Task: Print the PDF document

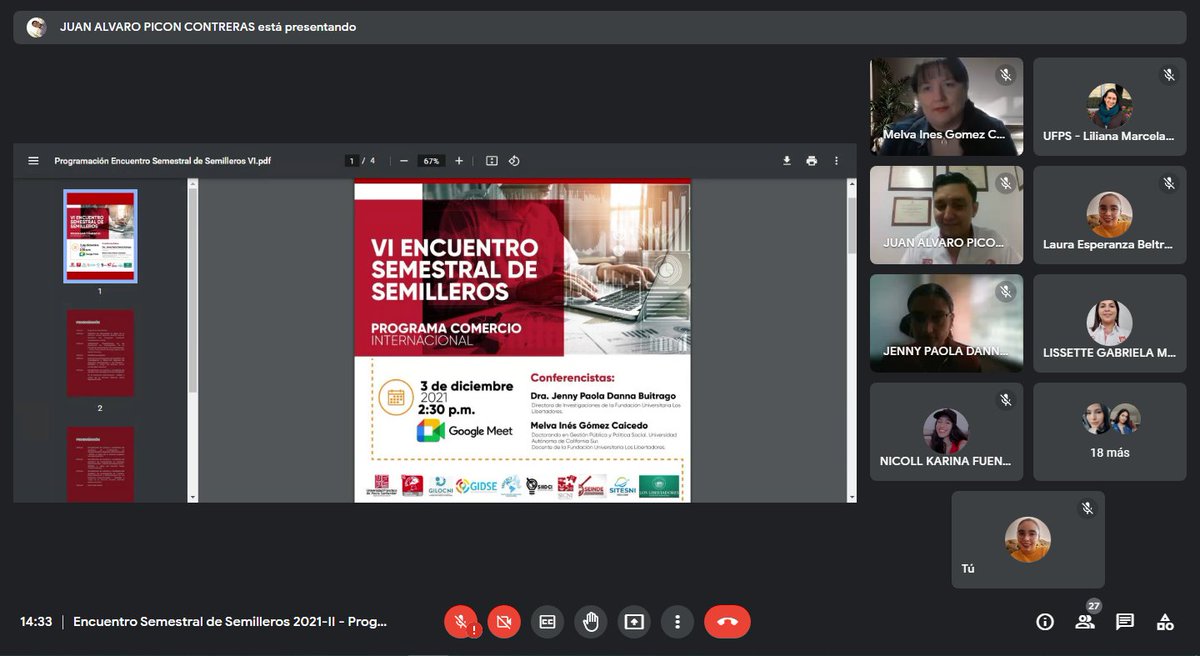Action: (811, 160)
